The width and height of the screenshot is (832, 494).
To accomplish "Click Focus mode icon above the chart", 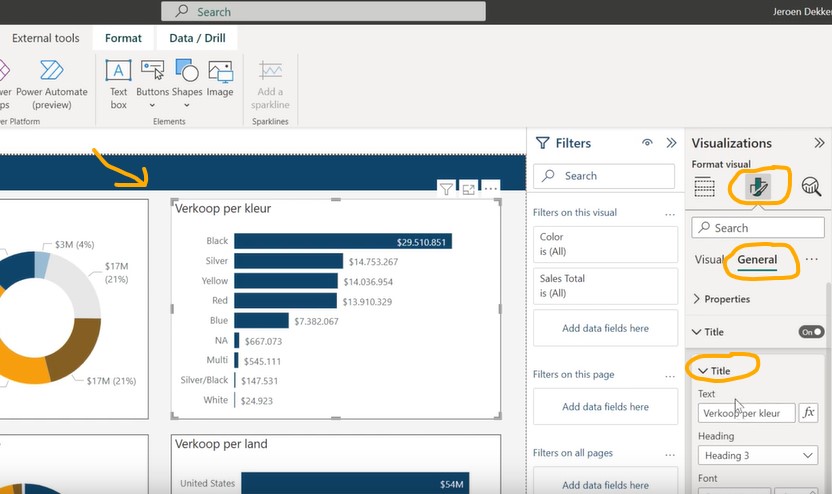I will [469, 188].
